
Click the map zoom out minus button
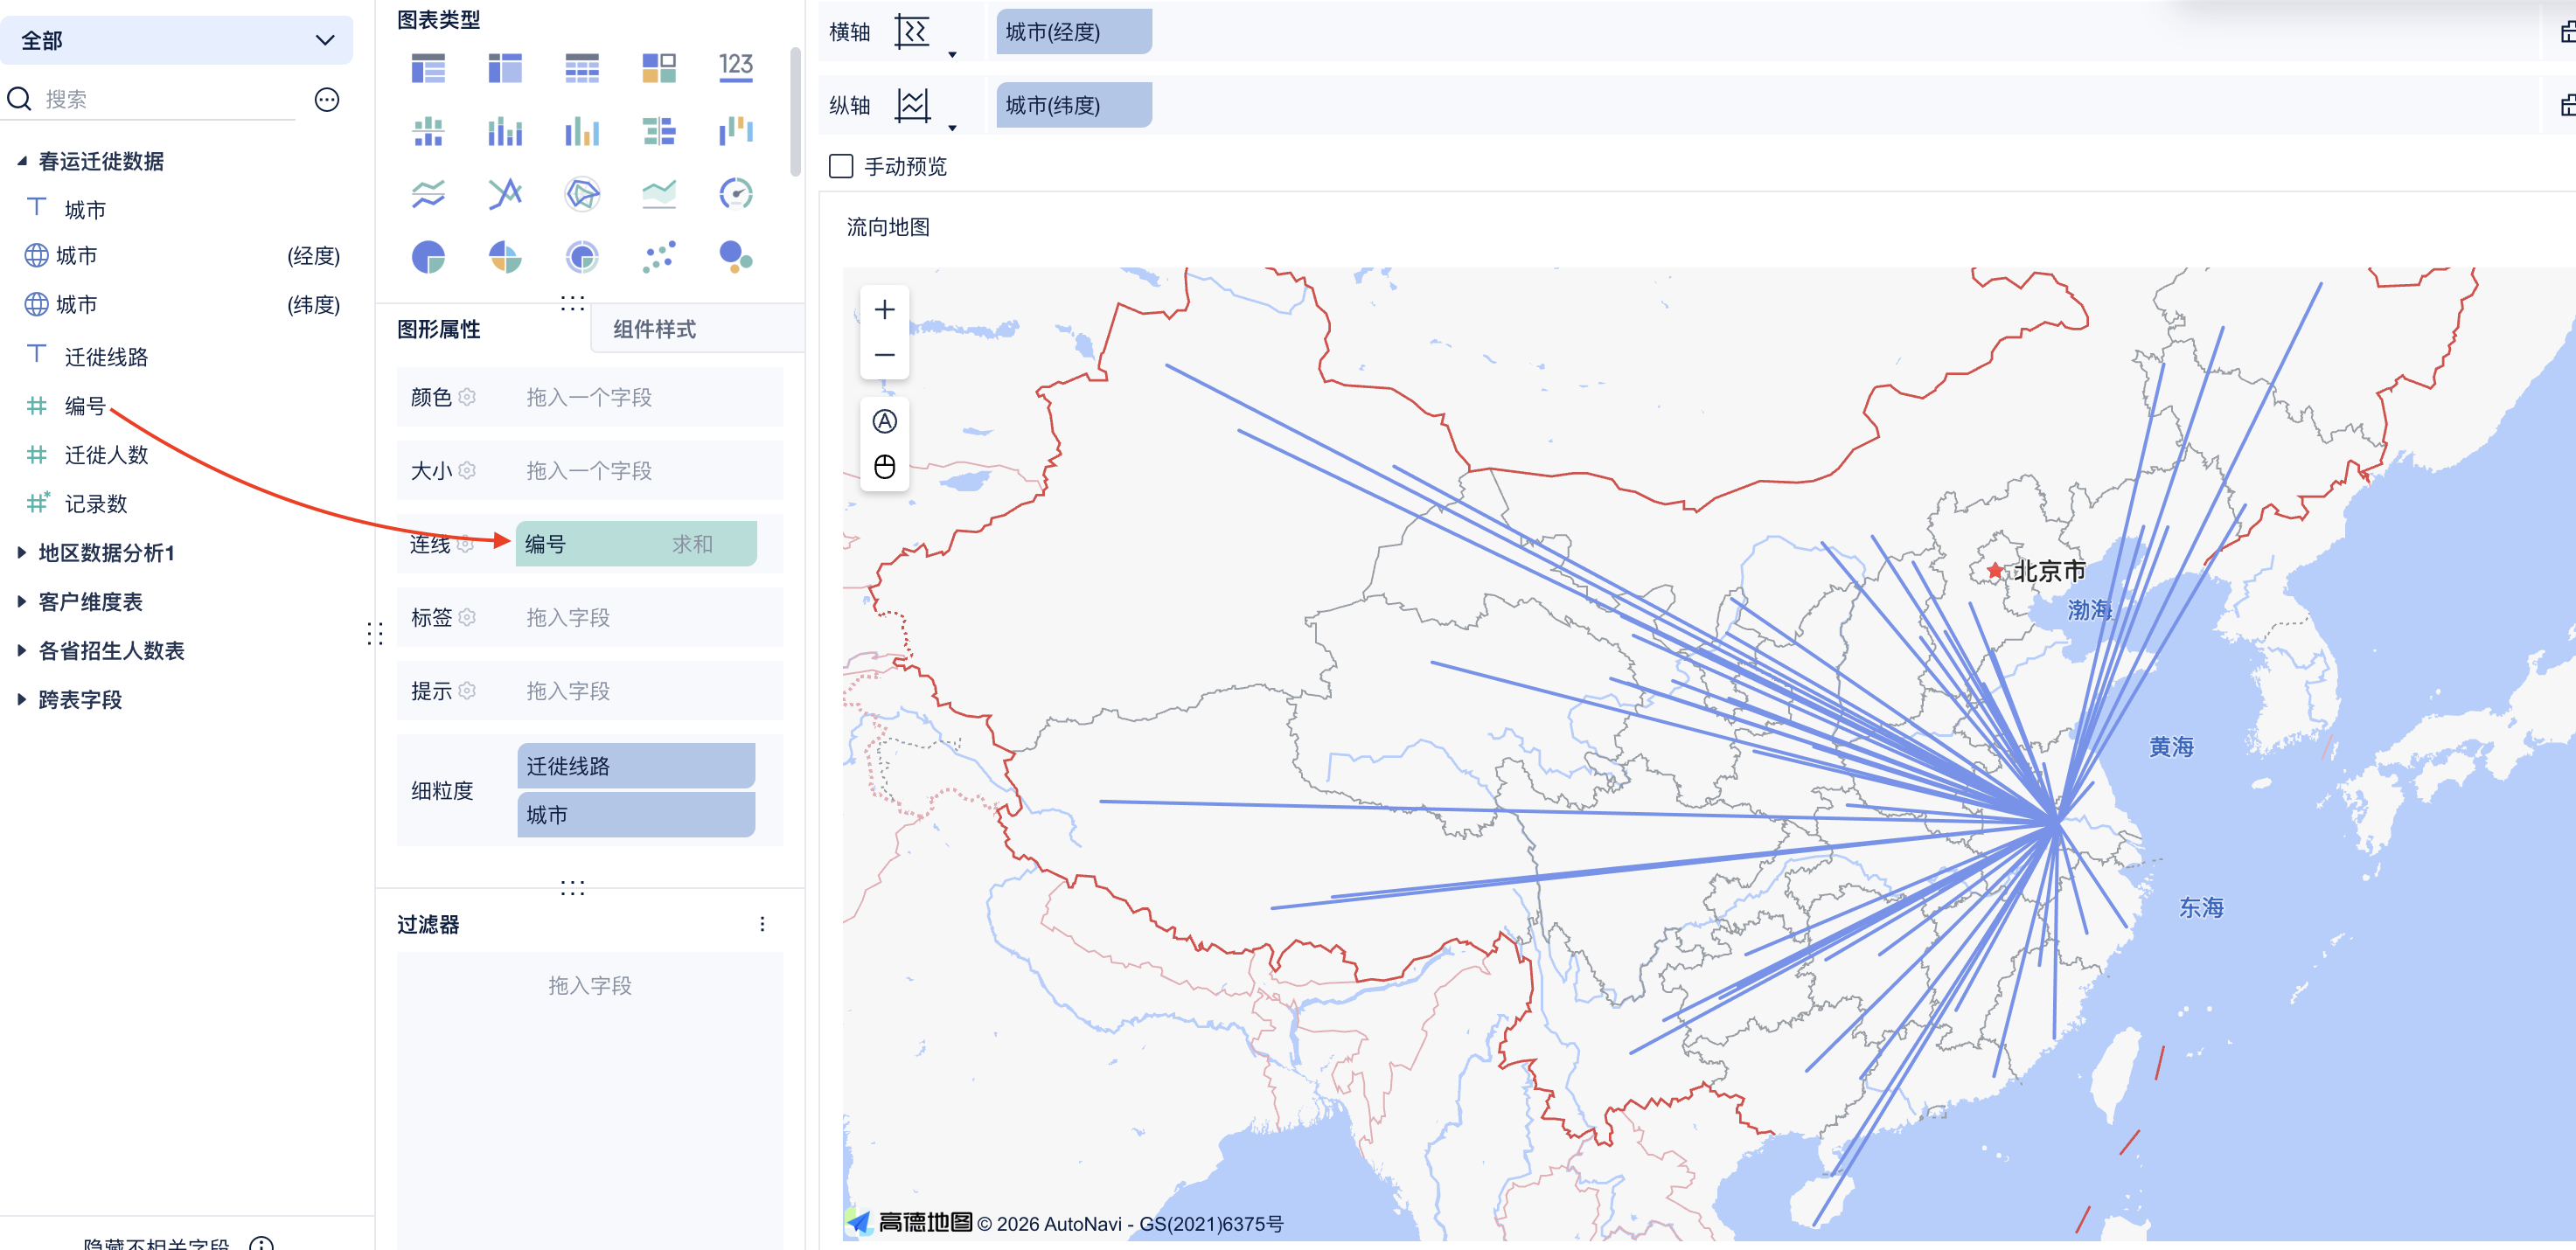click(884, 355)
